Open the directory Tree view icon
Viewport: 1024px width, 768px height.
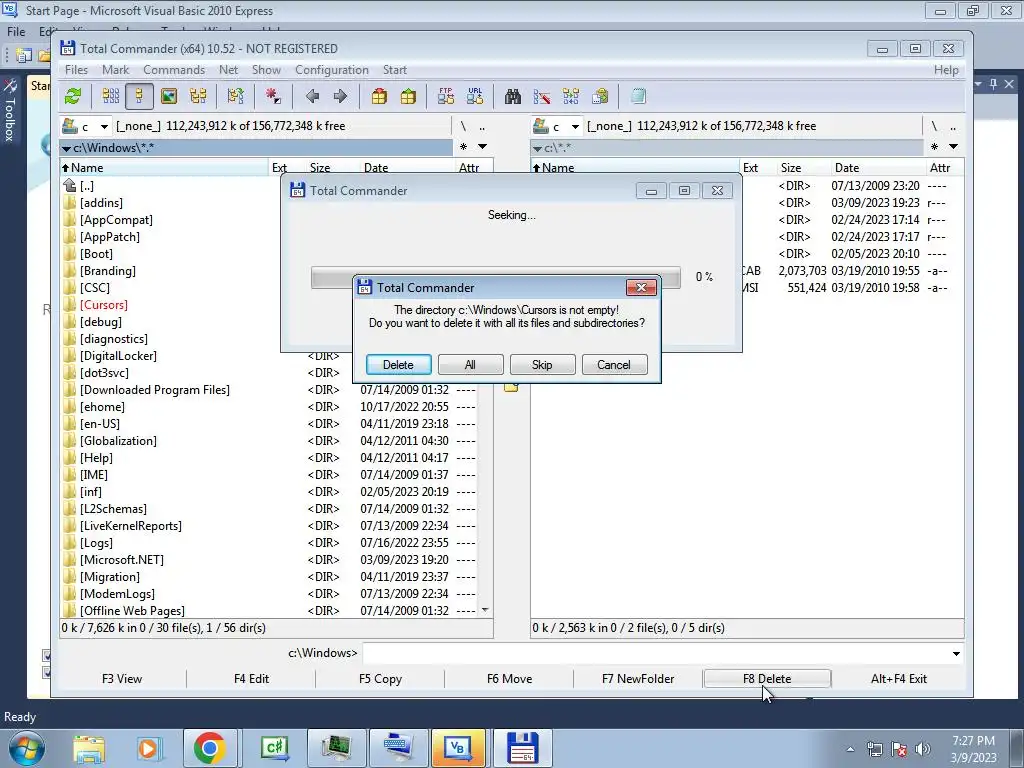click(x=198, y=97)
